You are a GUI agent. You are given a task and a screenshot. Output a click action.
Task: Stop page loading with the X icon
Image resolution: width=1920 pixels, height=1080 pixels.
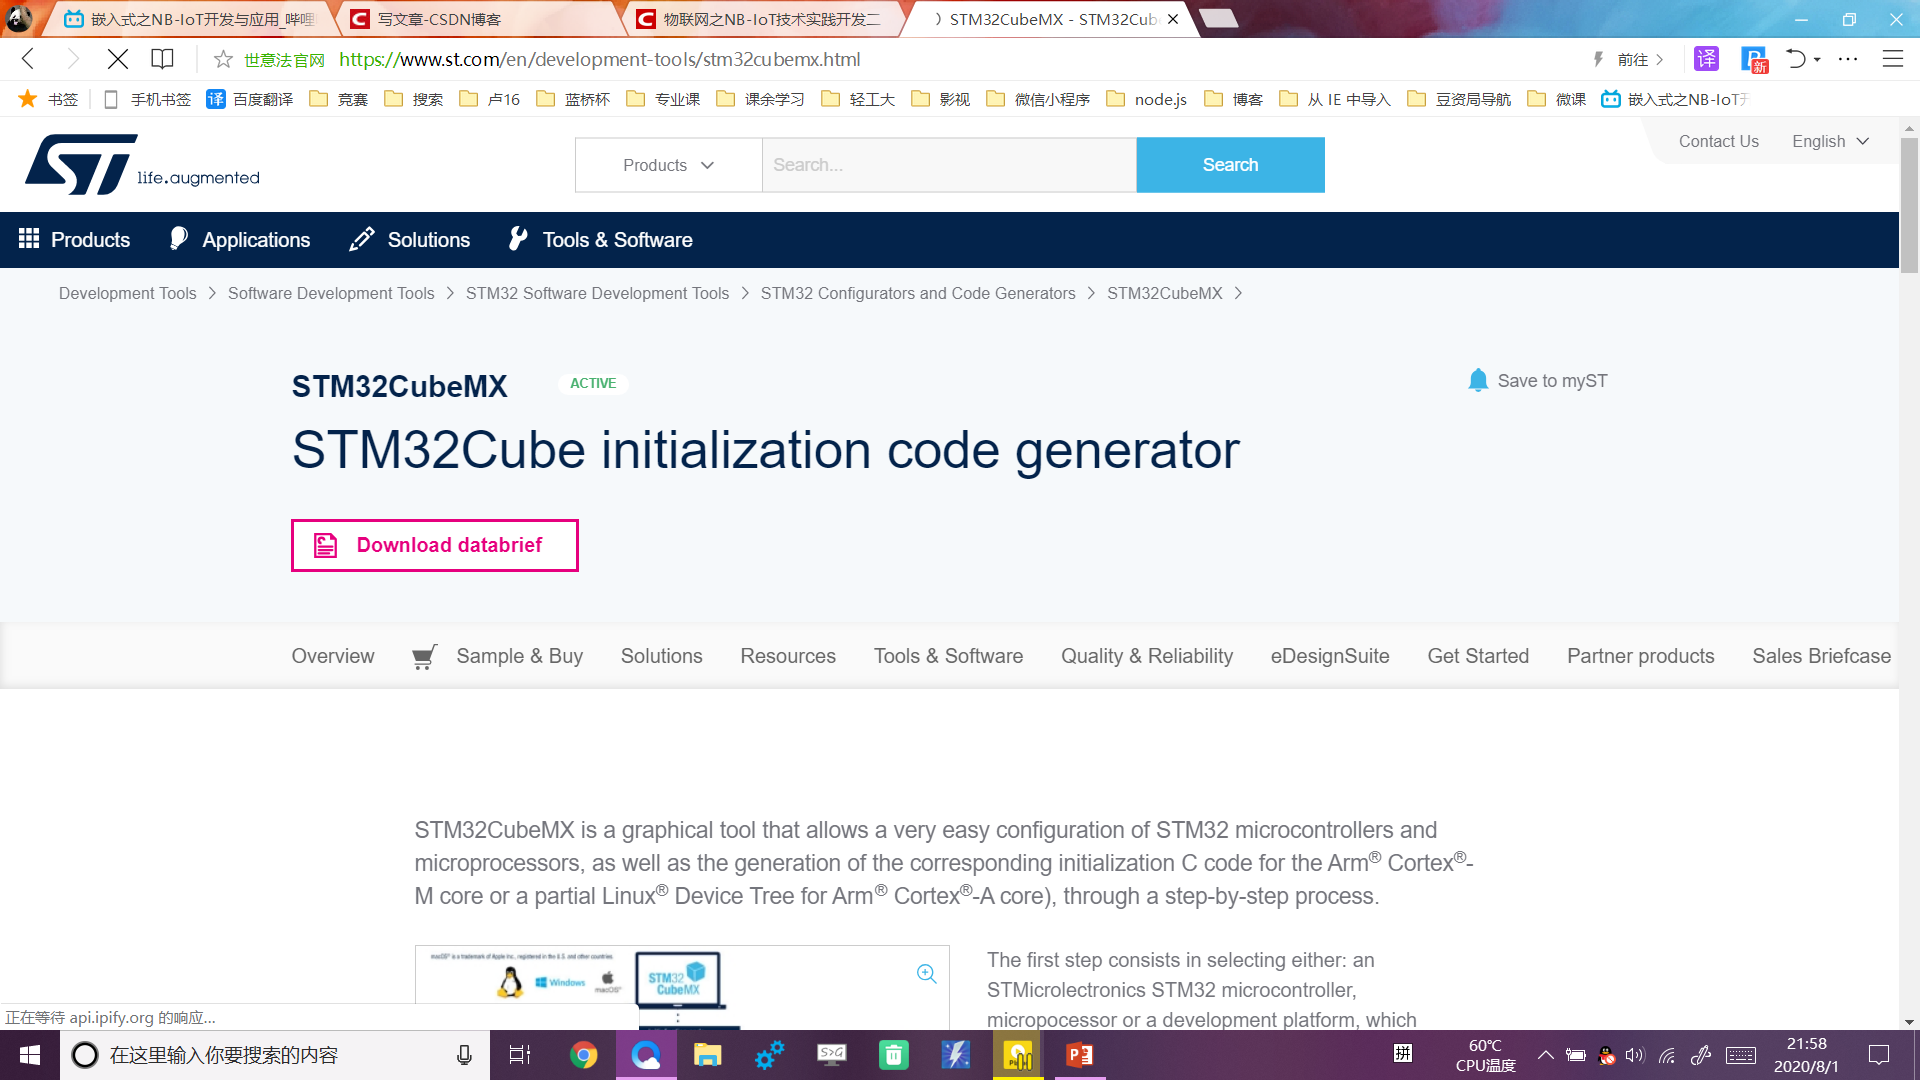click(x=118, y=60)
